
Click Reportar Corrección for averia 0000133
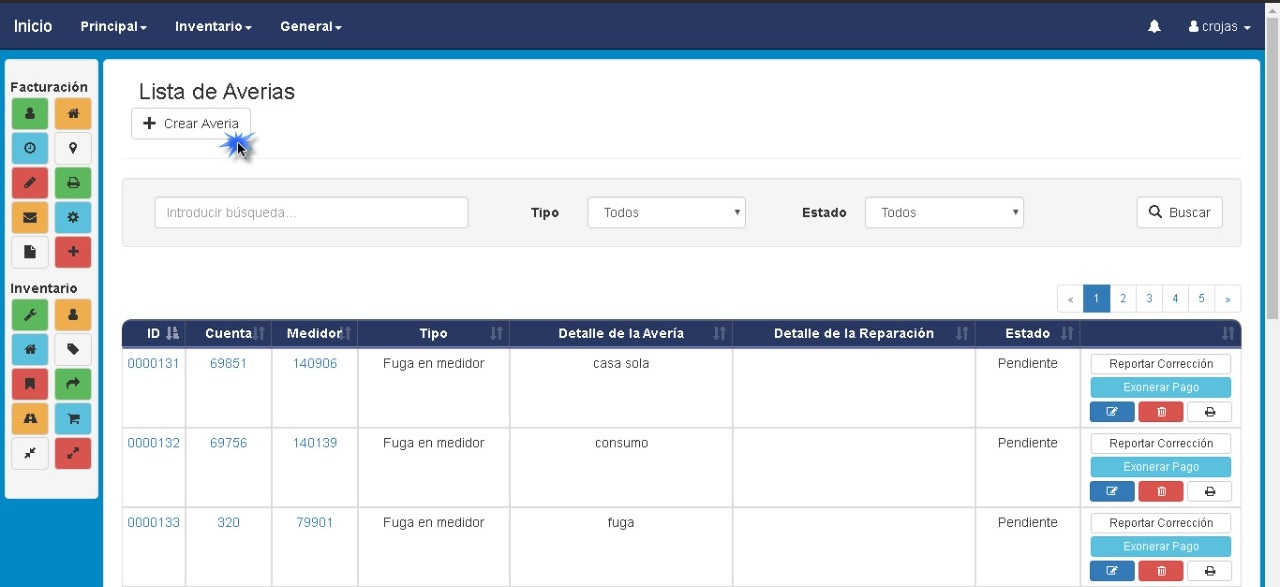click(x=1161, y=523)
